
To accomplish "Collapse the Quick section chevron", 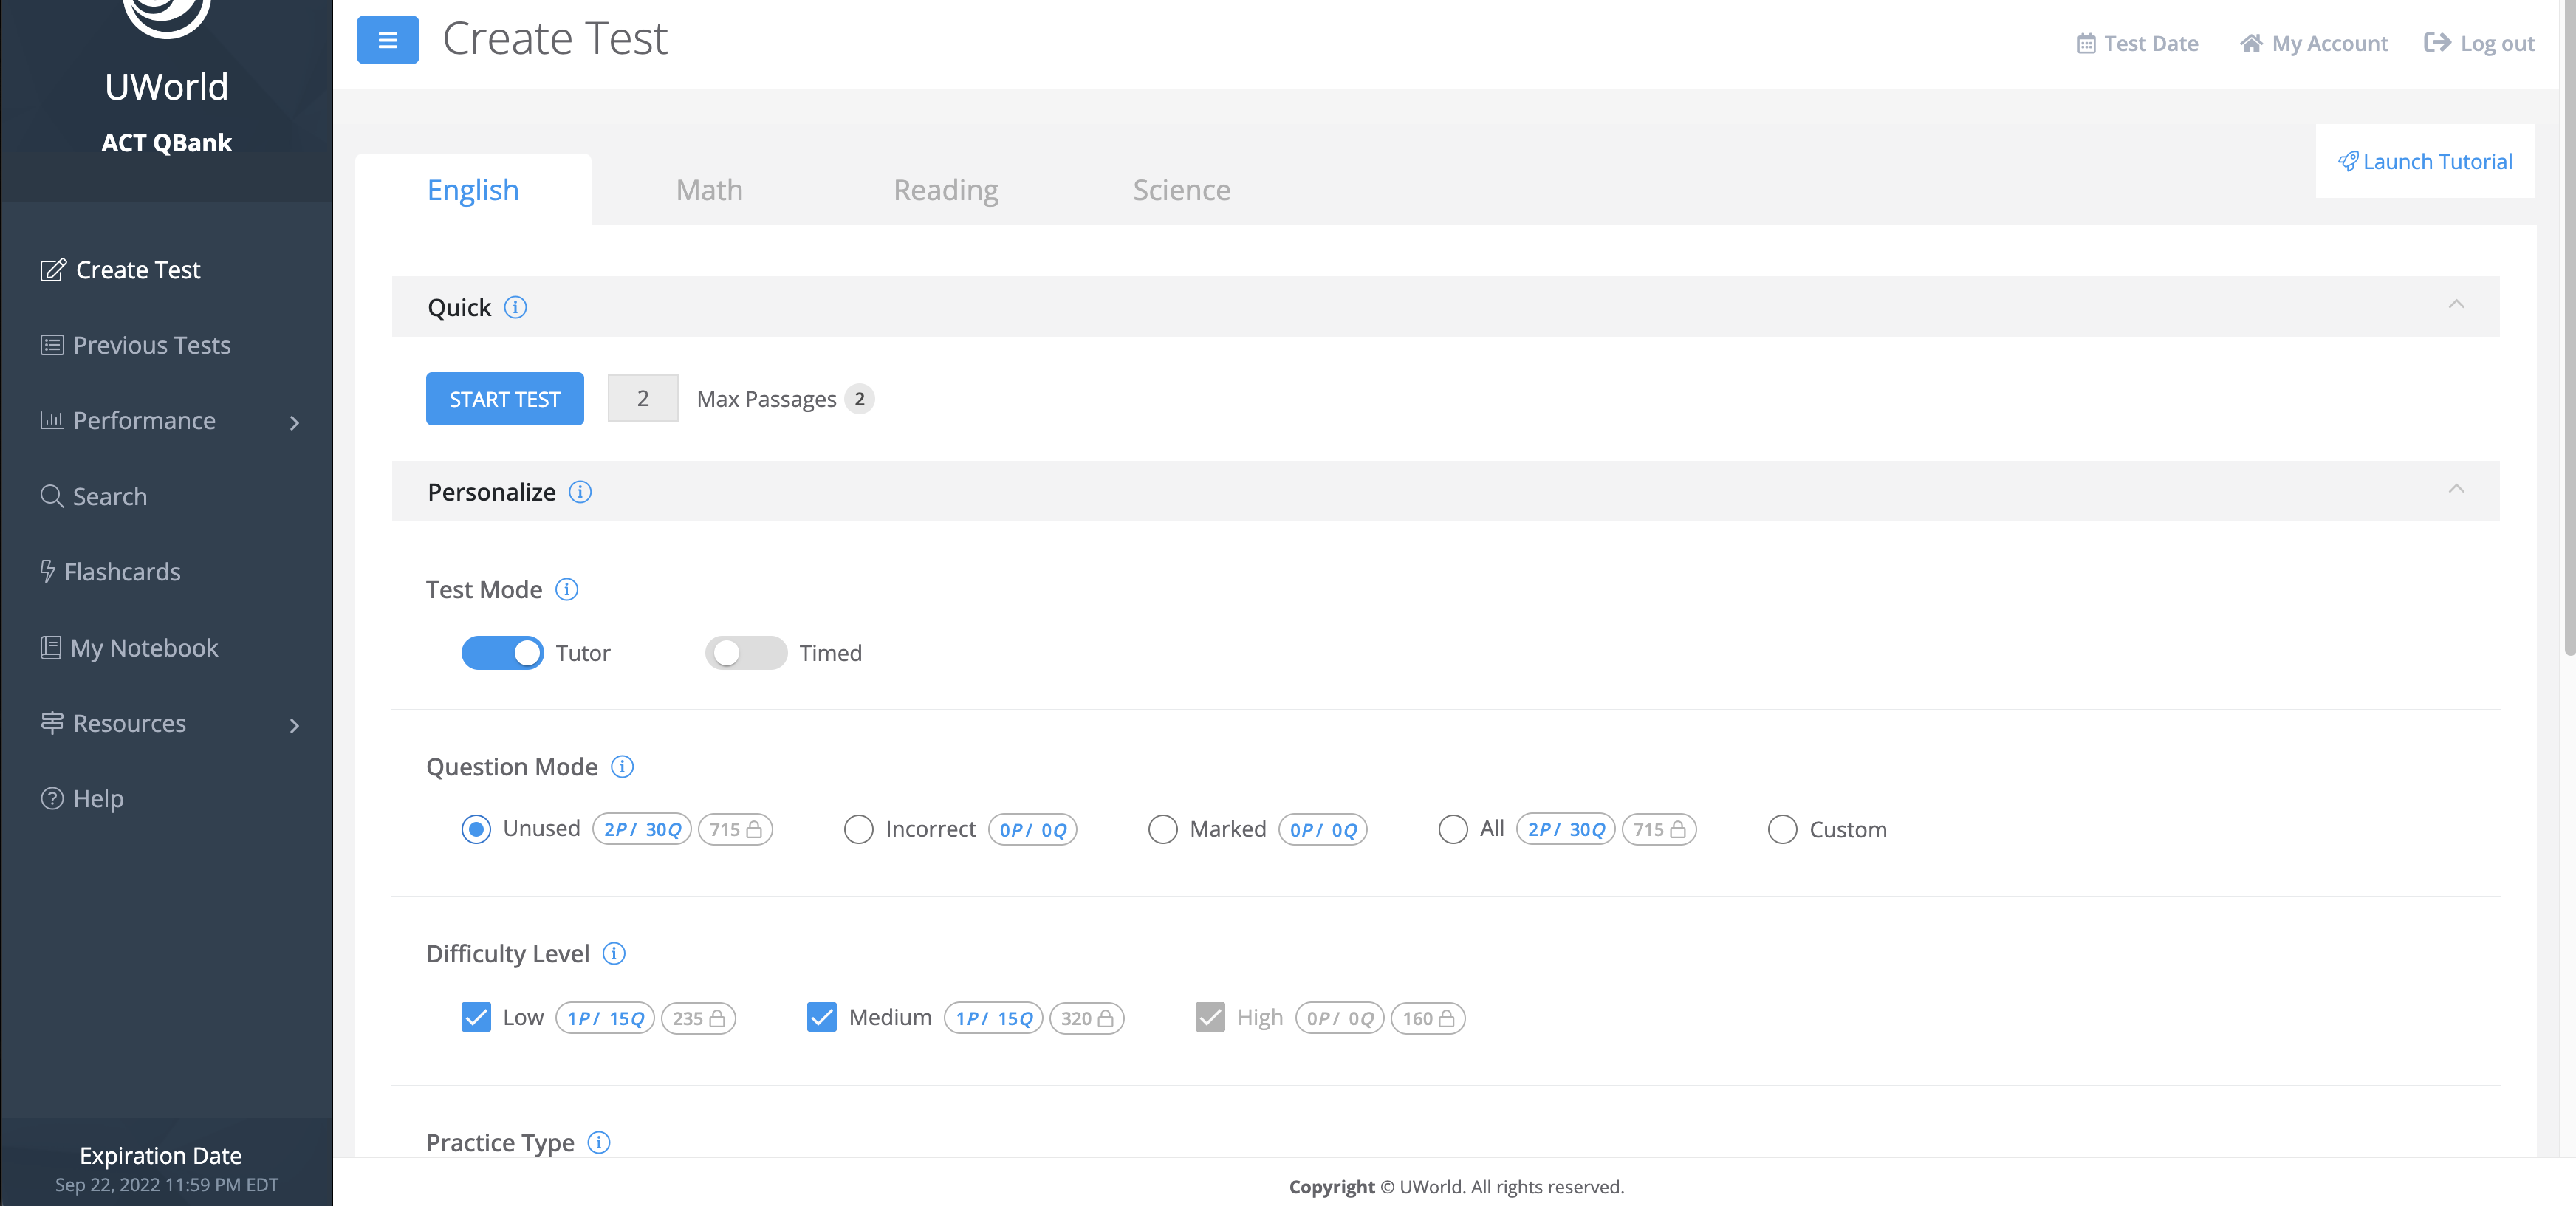I will click(x=2456, y=304).
